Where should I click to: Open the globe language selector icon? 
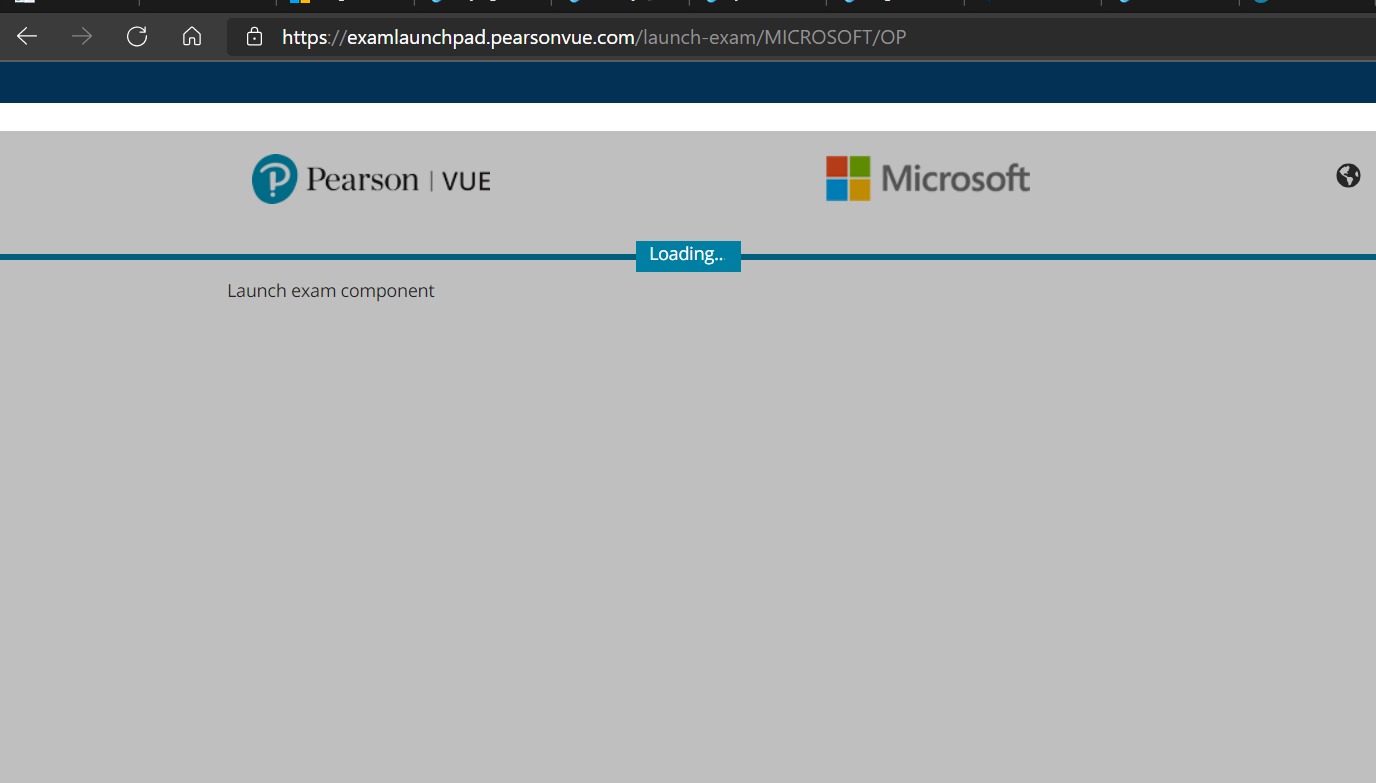coord(1348,175)
